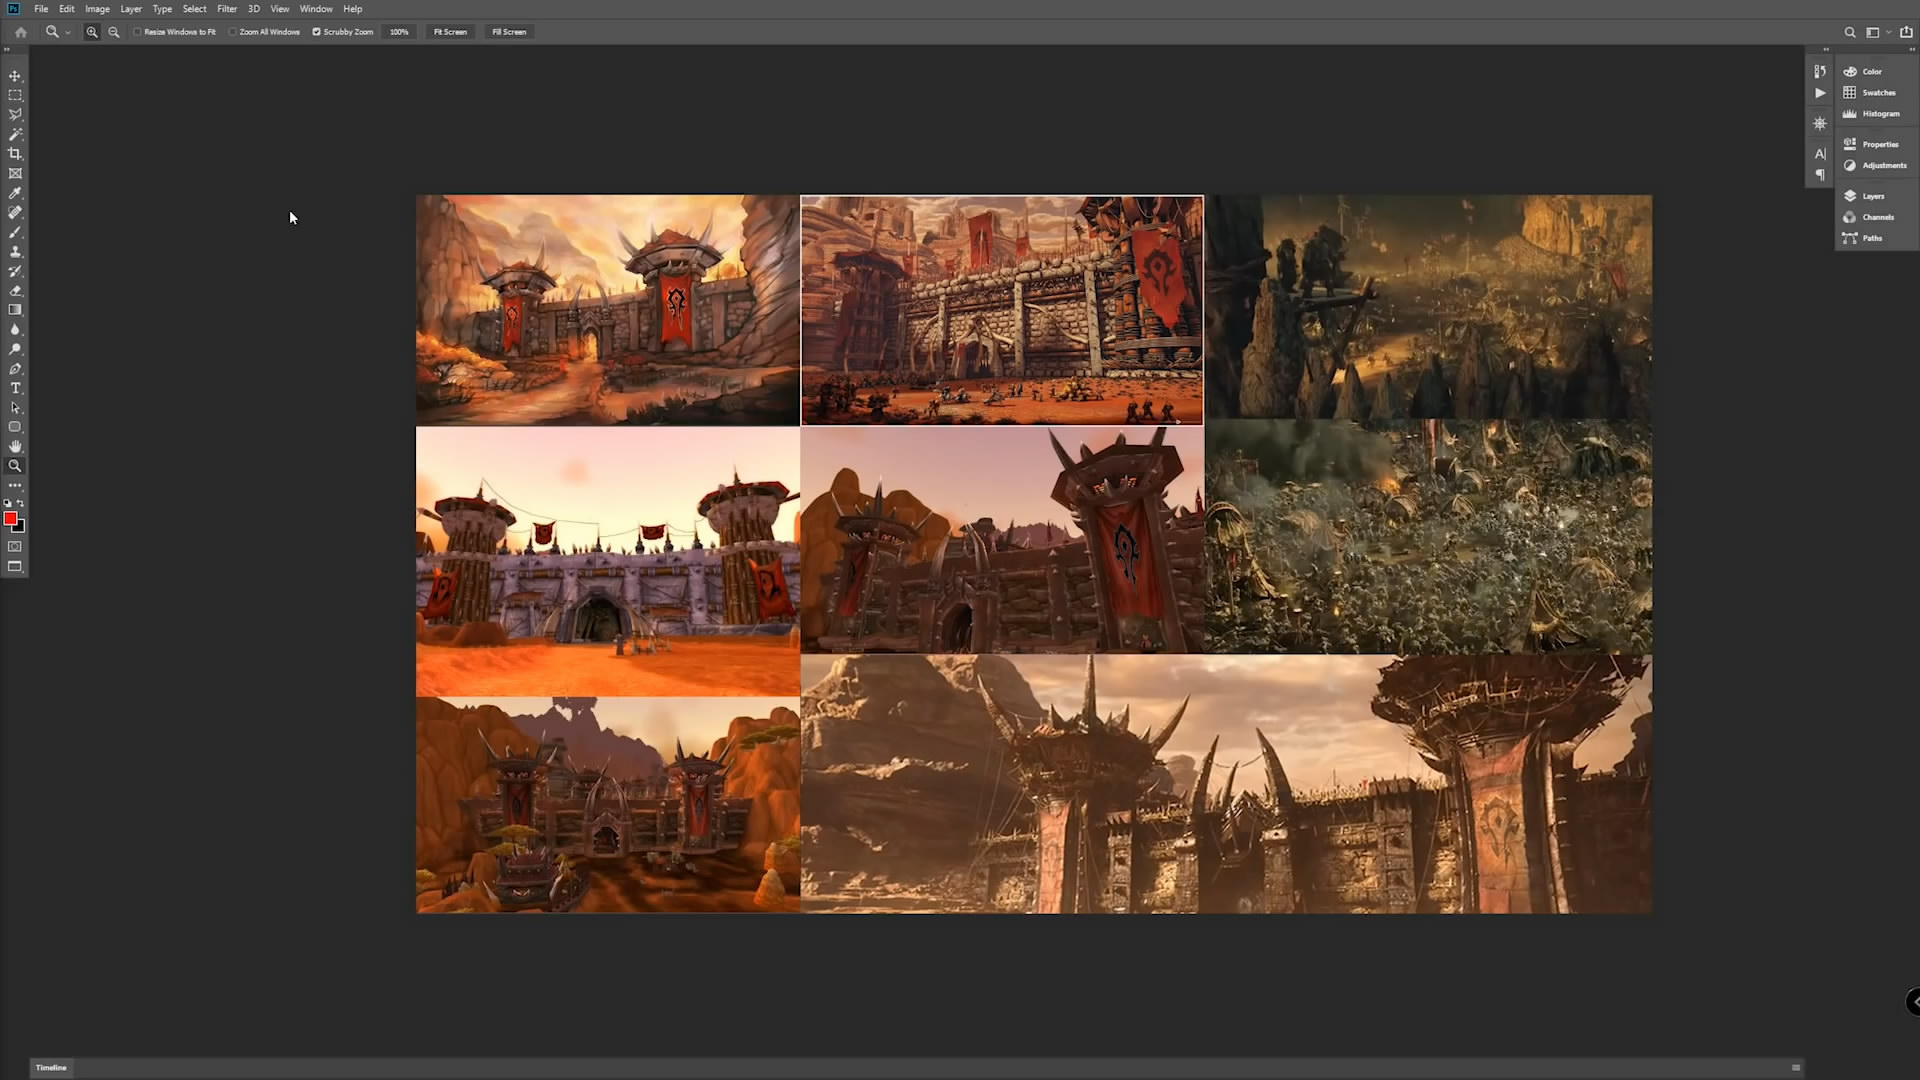Click the Share icon in options bar
Image resolution: width=1920 pixels, height=1080 pixels.
1906,32
